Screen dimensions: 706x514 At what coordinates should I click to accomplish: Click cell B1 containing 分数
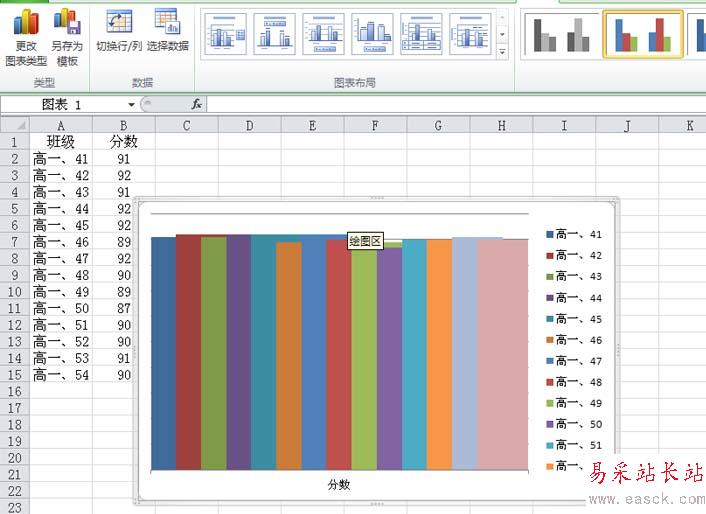(124, 142)
